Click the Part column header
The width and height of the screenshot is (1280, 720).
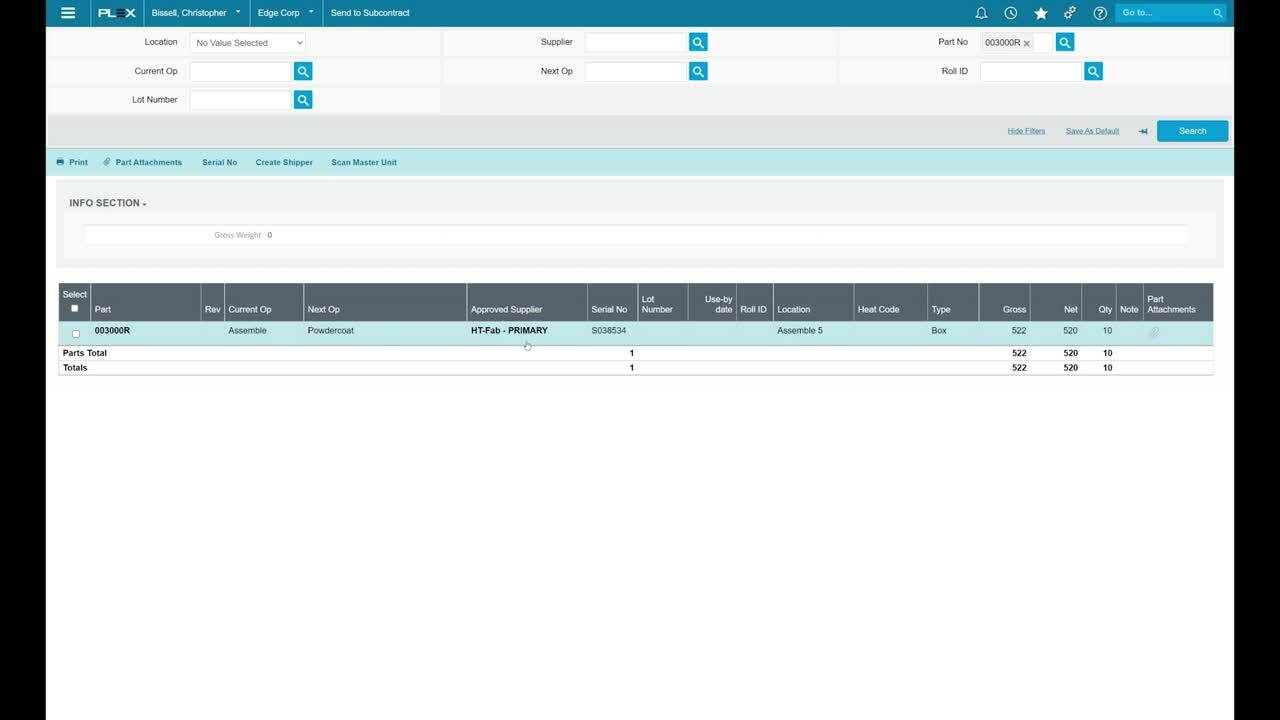pyautogui.click(x=146, y=302)
